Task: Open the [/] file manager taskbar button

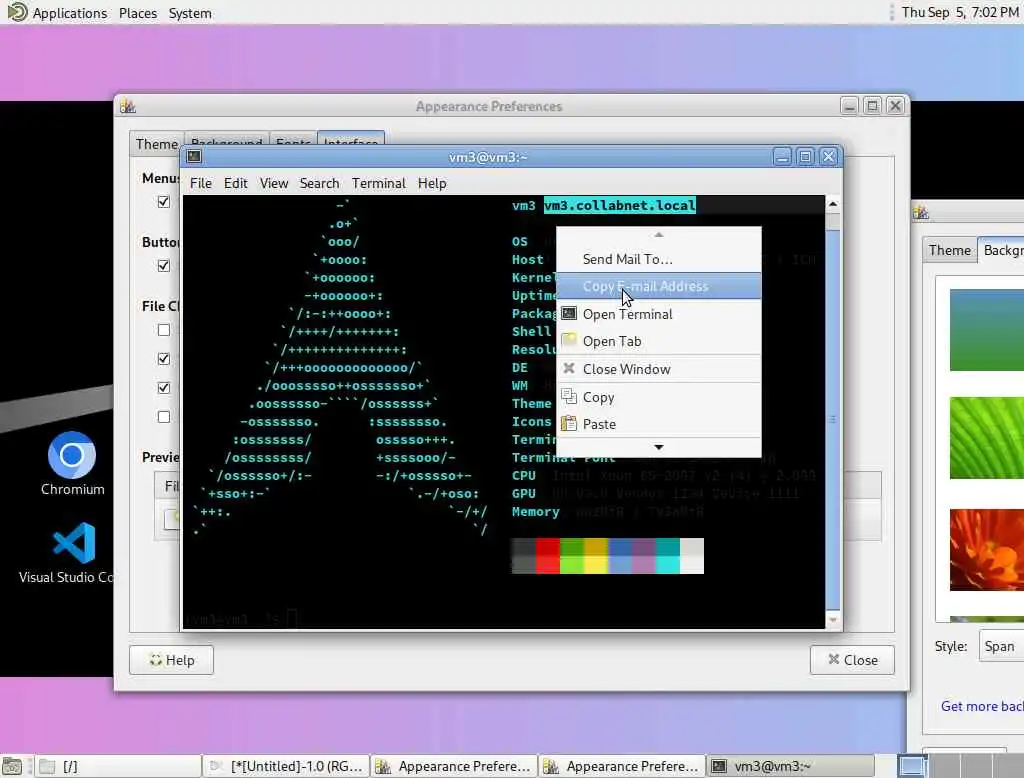Action: click(x=118, y=766)
